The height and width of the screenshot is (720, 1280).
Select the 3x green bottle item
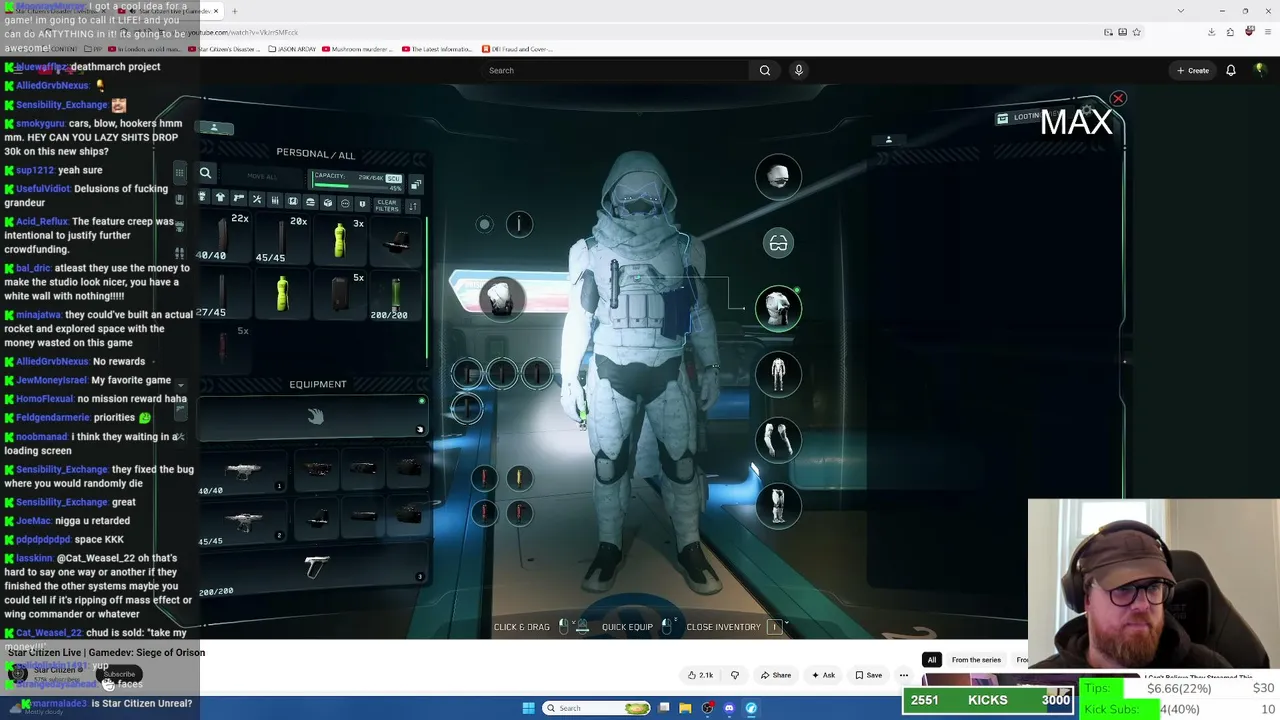tap(341, 241)
